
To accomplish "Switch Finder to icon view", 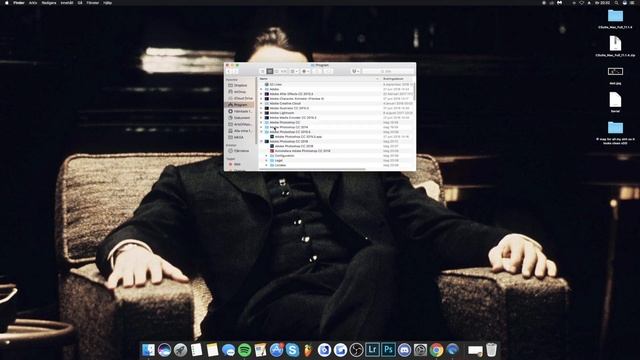I will 263,71.
